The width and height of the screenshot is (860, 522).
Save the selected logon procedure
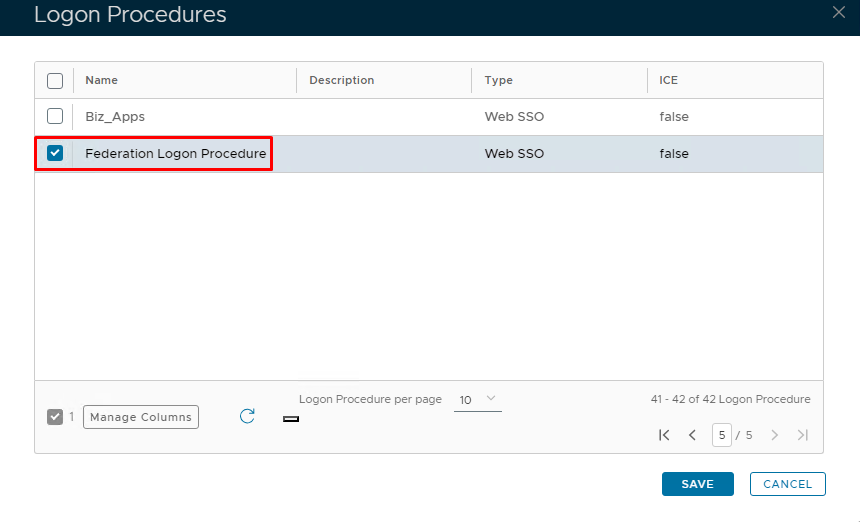point(697,484)
